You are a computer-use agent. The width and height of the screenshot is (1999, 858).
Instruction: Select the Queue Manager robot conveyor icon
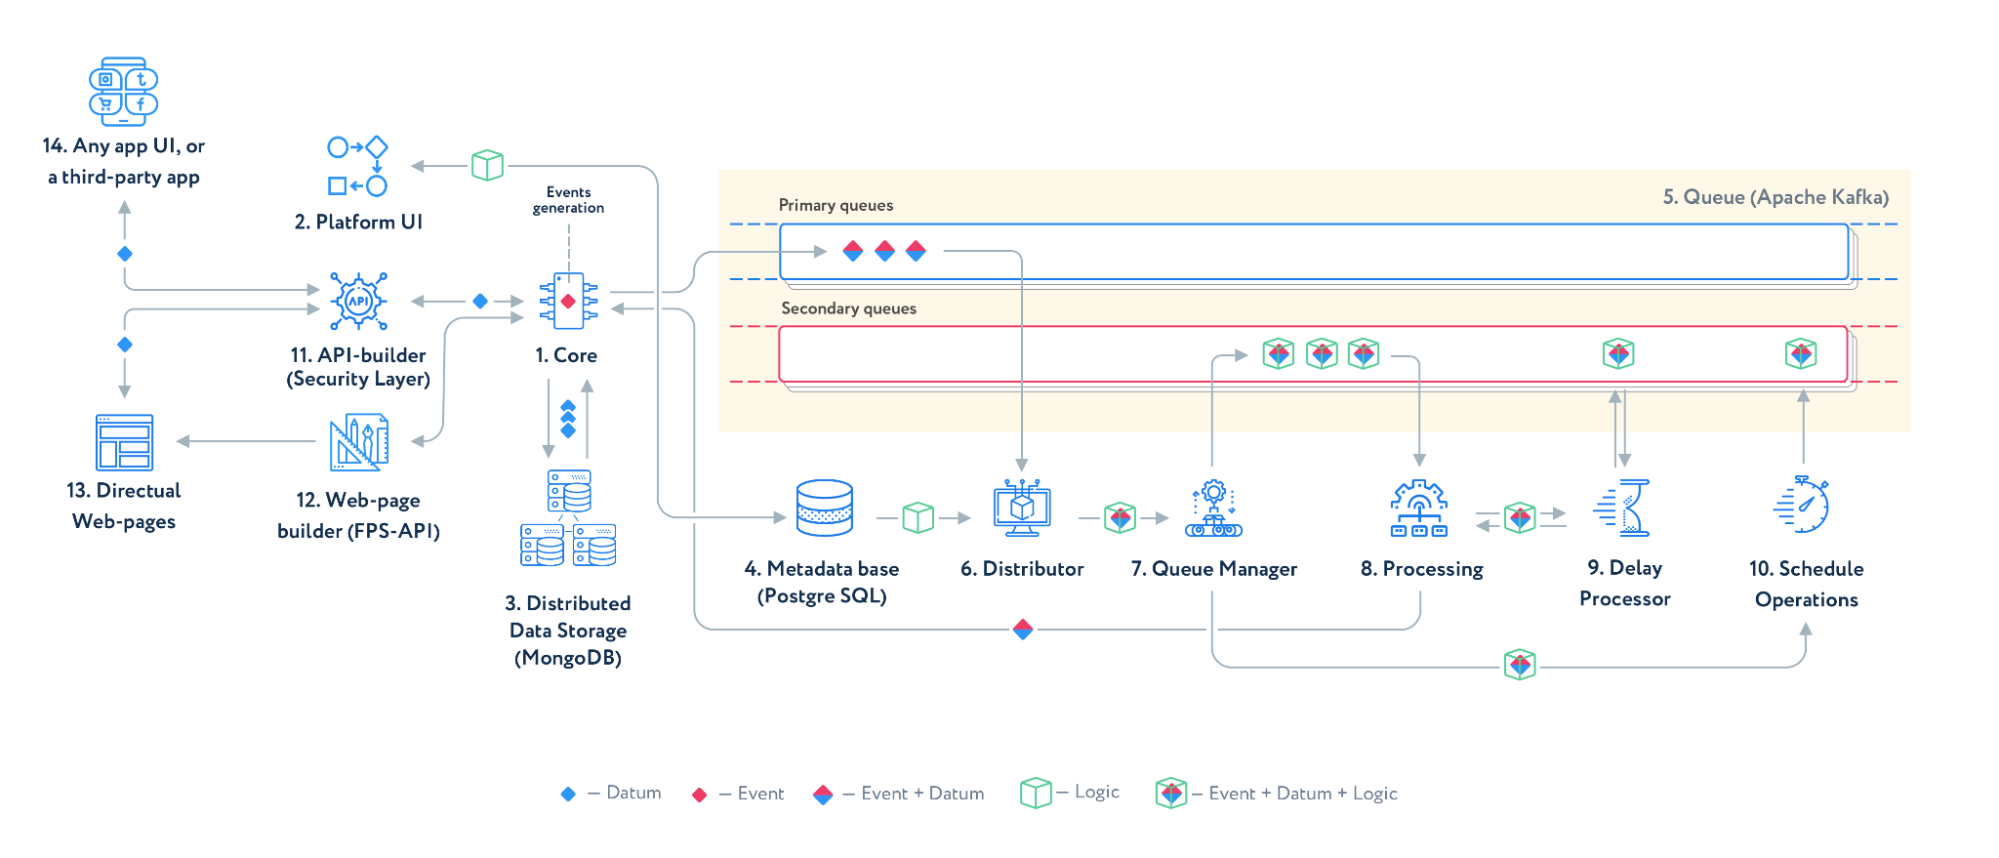[1214, 508]
